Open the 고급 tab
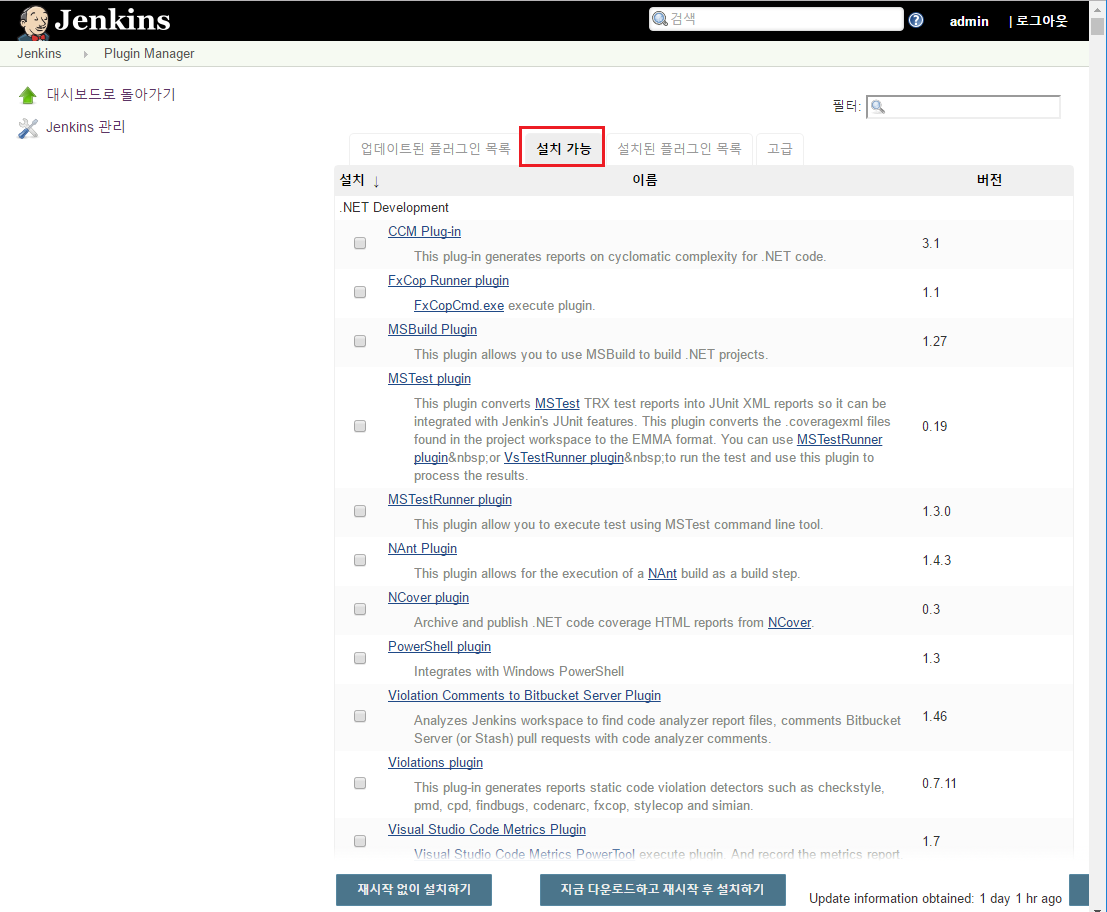The height and width of the screenshot is (912, 1107). pos(779,149)
